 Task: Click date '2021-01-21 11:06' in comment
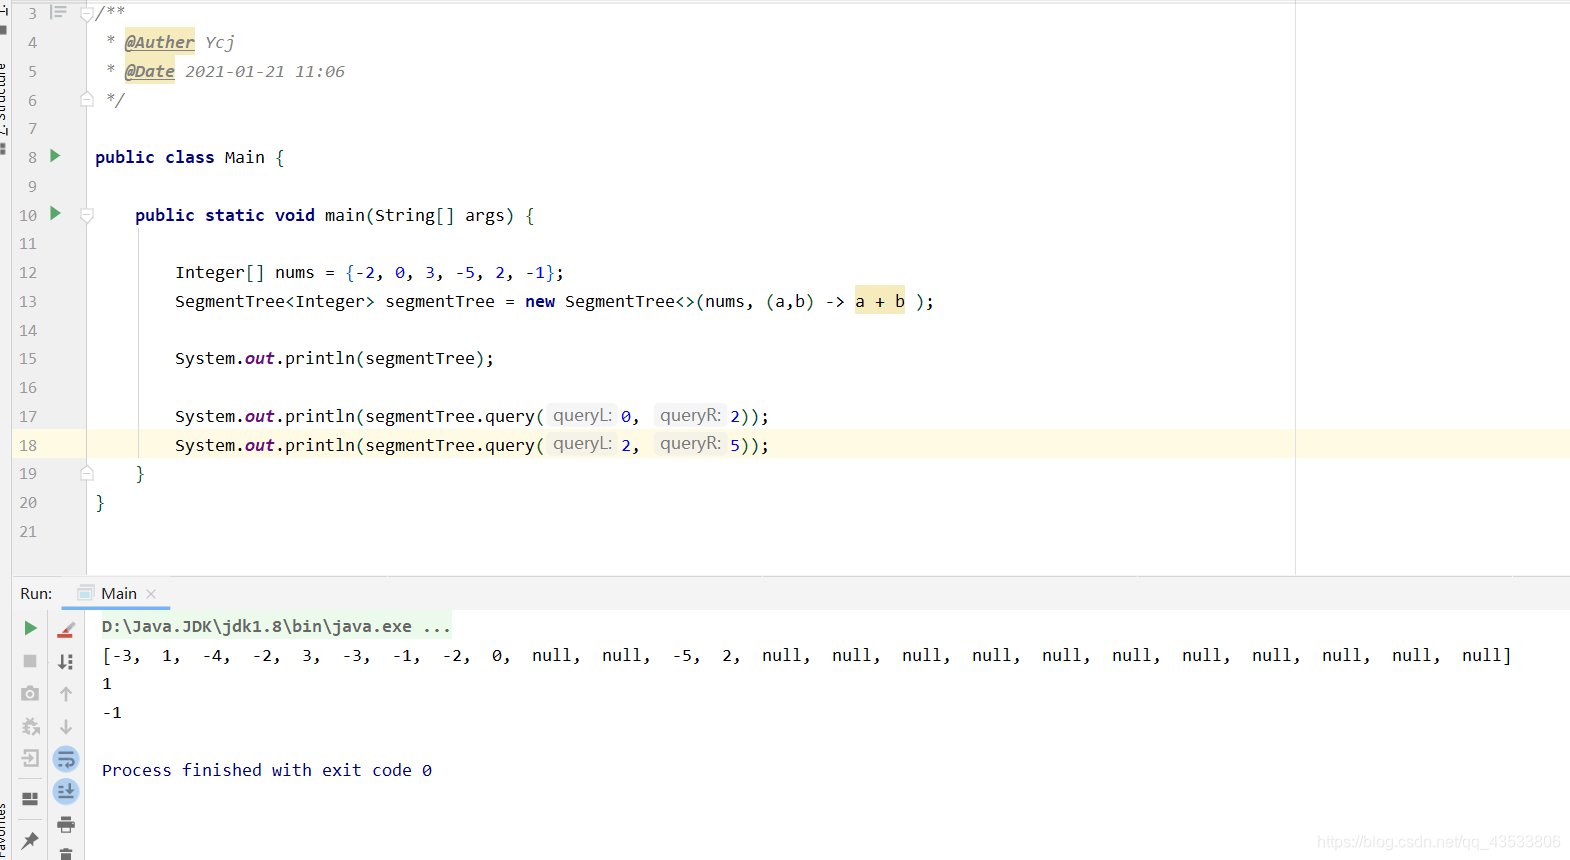[265, 71]
